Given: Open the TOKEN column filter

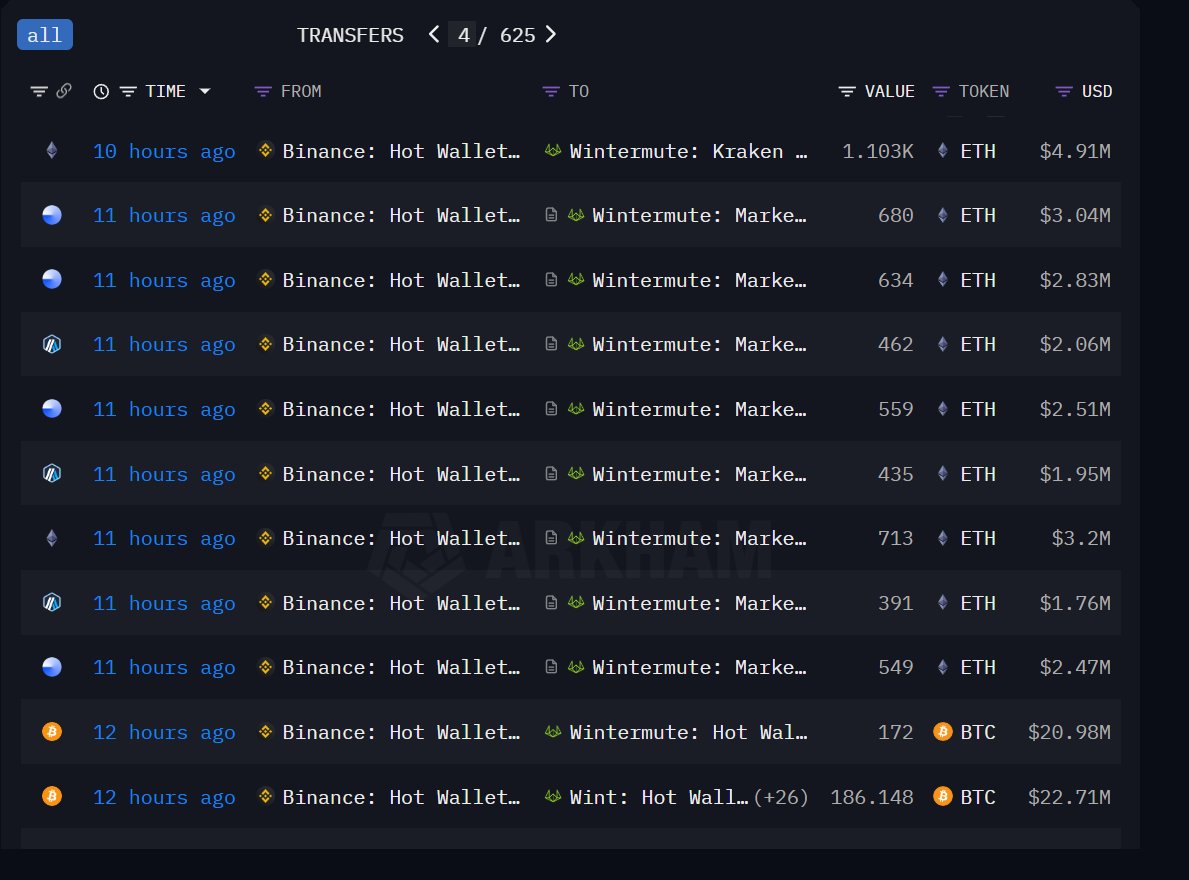Looking at the screenshot, I should click(x=941, y=92).
